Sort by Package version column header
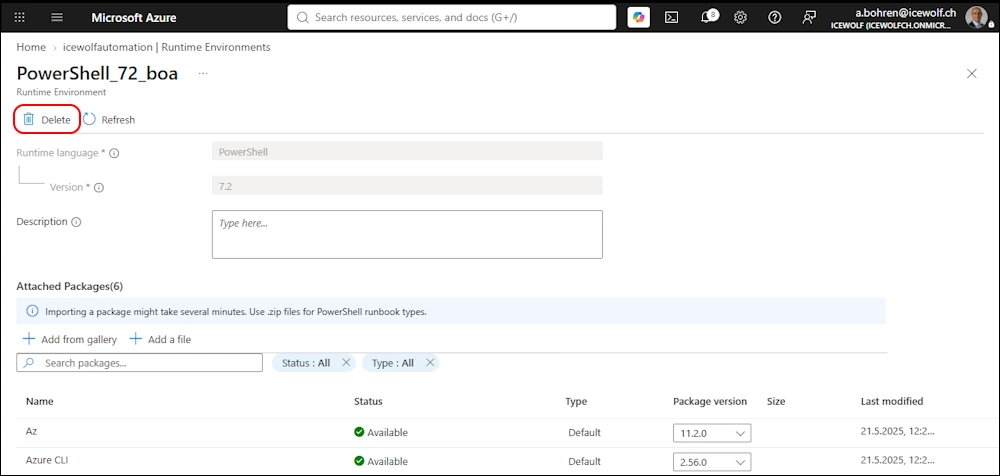 click(710, 401)
